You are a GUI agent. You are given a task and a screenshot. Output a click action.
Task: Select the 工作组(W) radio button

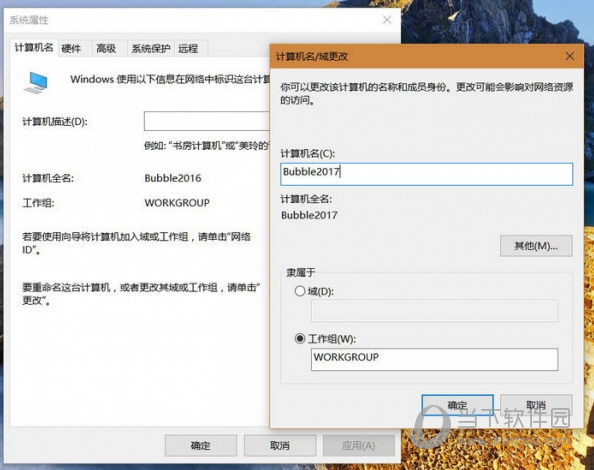300,338
